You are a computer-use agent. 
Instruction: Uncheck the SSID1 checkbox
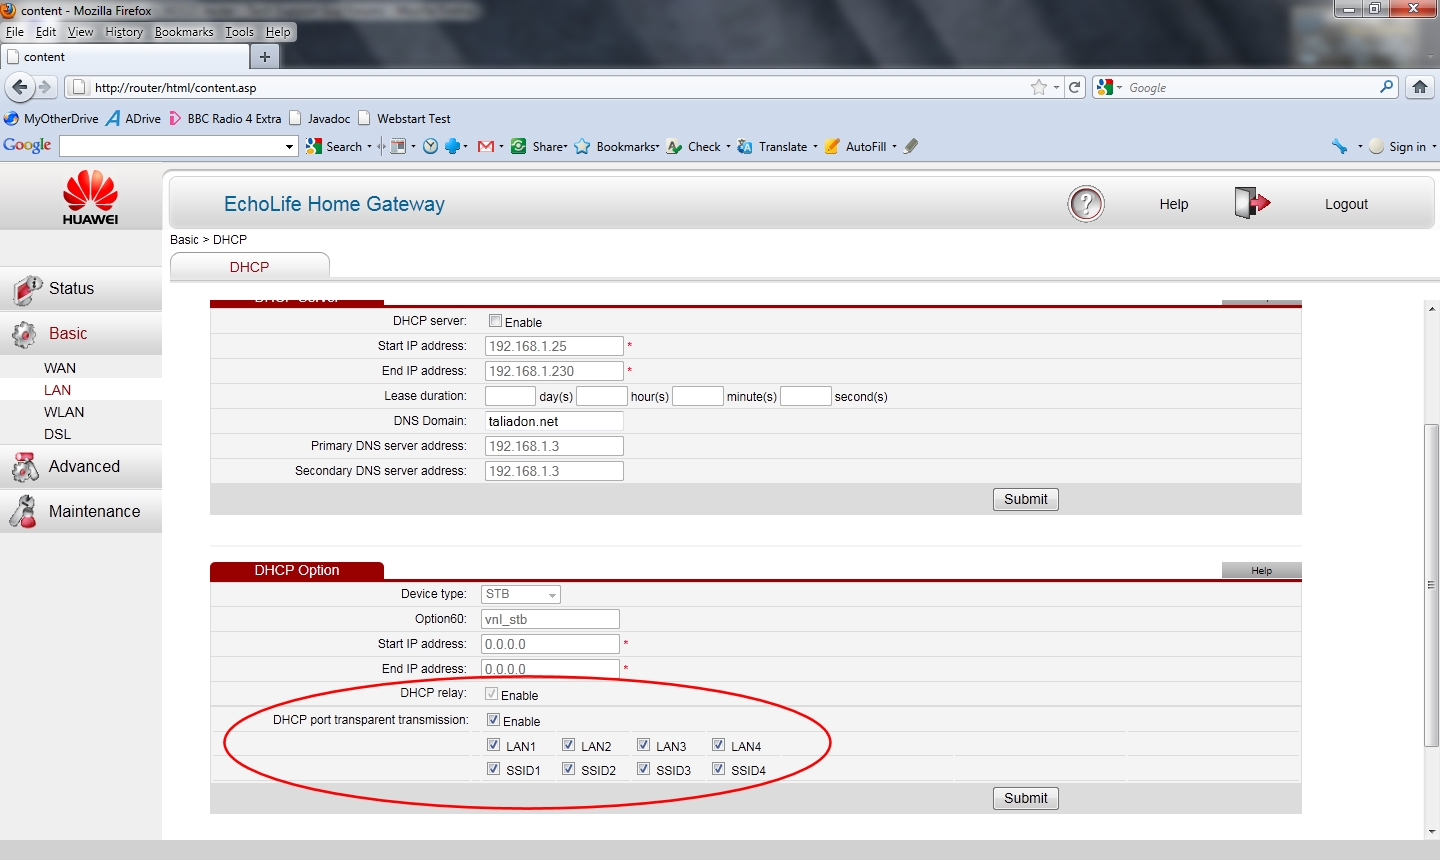click(x=493, y=768)
